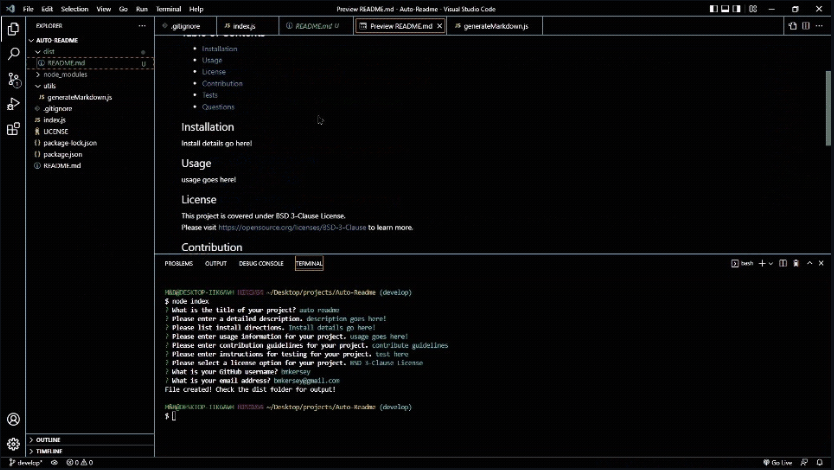Open the Run and Debug view

[13, 104]
